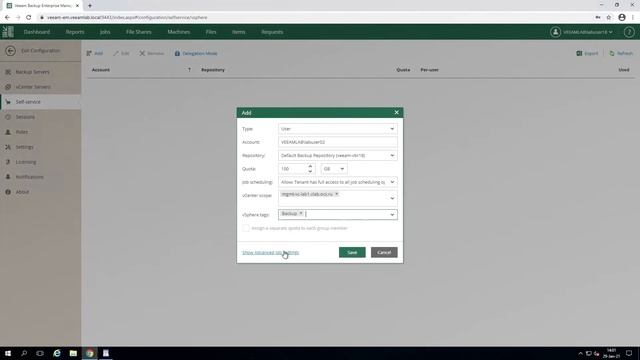Open the Type dropdown in Add dialog
640x360 pixels.
338,129
